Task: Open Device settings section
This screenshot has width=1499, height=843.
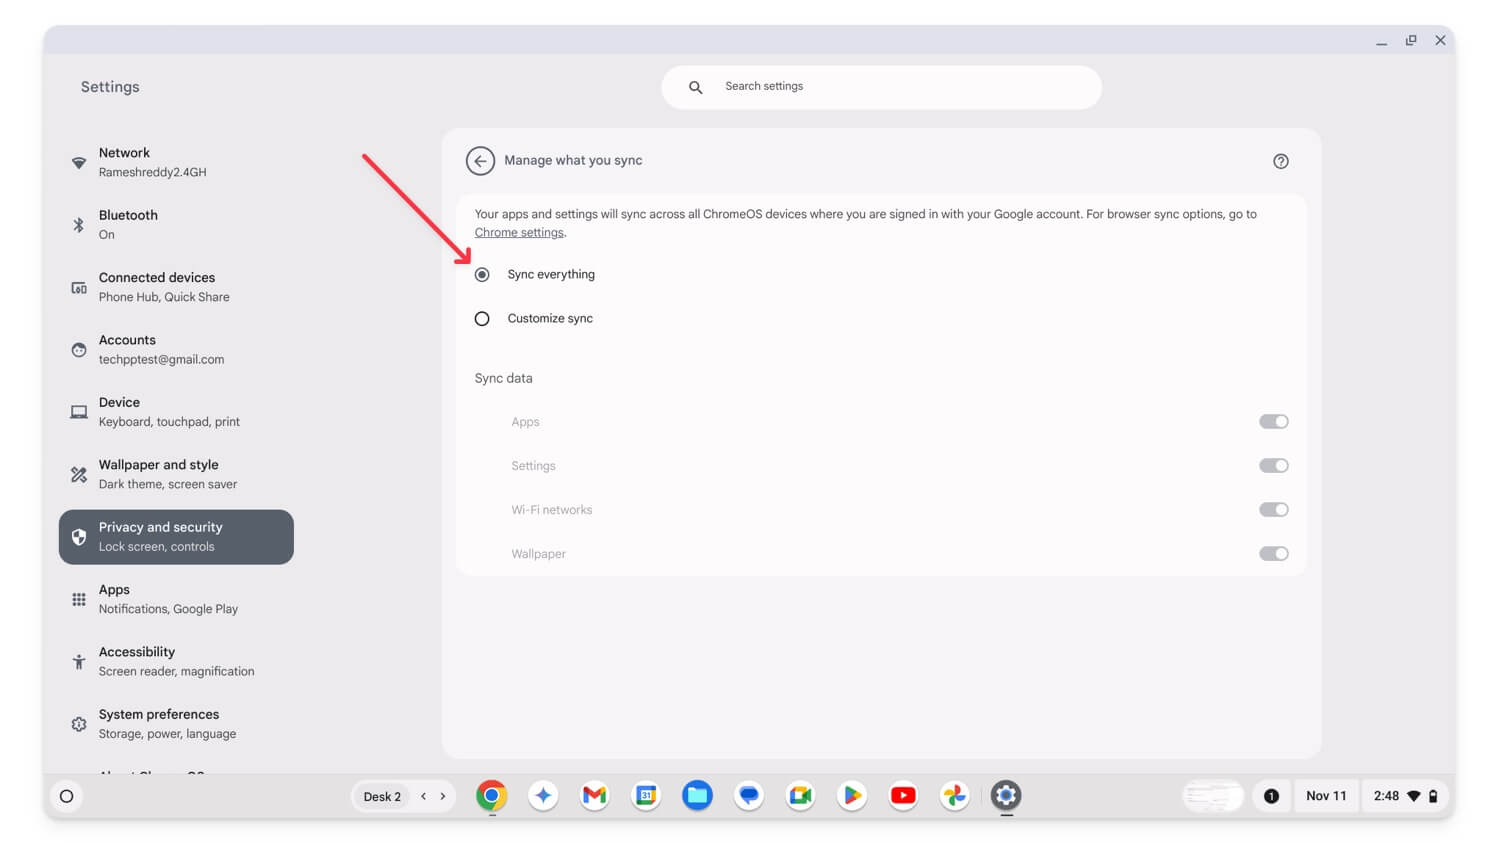Action: 176,412
